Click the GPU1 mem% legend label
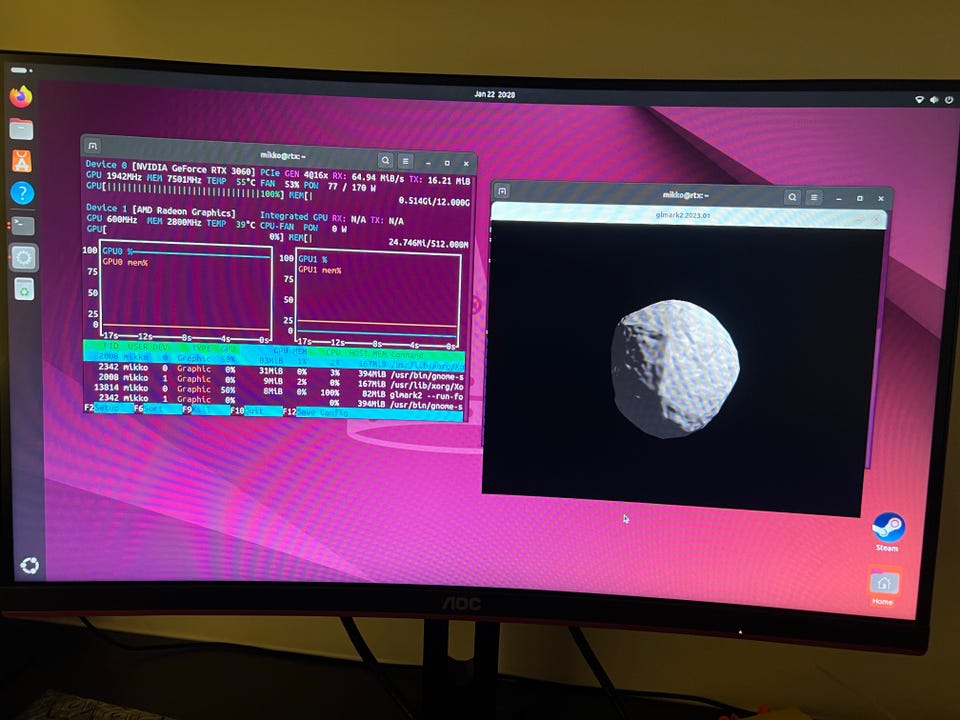Viewport: 960px width, 720px height. 320,269
